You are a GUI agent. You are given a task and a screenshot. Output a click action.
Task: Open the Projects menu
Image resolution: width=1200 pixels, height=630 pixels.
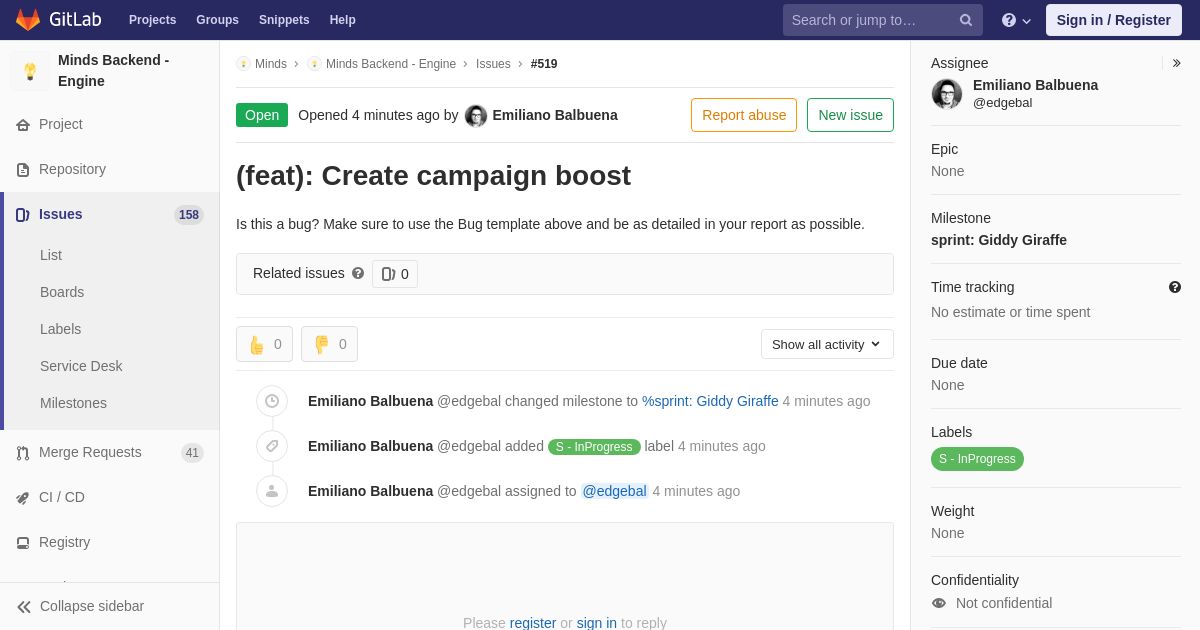[x=152, y=20]
